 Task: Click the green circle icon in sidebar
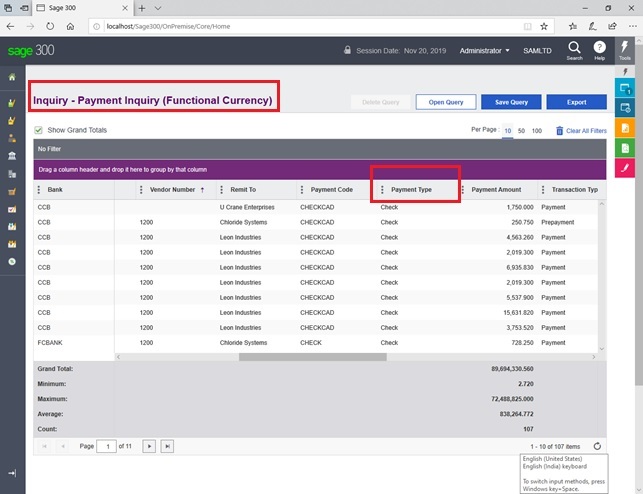[12, 262]
